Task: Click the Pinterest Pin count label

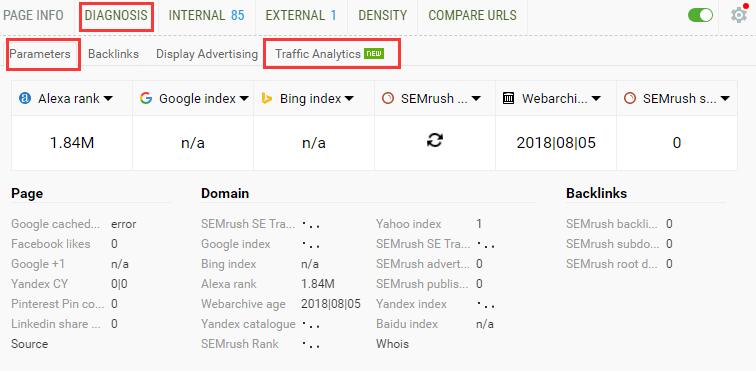Action: (x=57, y=304)
